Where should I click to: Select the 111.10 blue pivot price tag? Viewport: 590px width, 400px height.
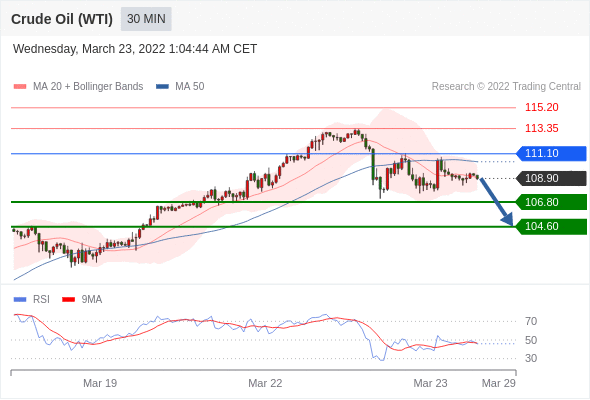click(x=551, y=154)
